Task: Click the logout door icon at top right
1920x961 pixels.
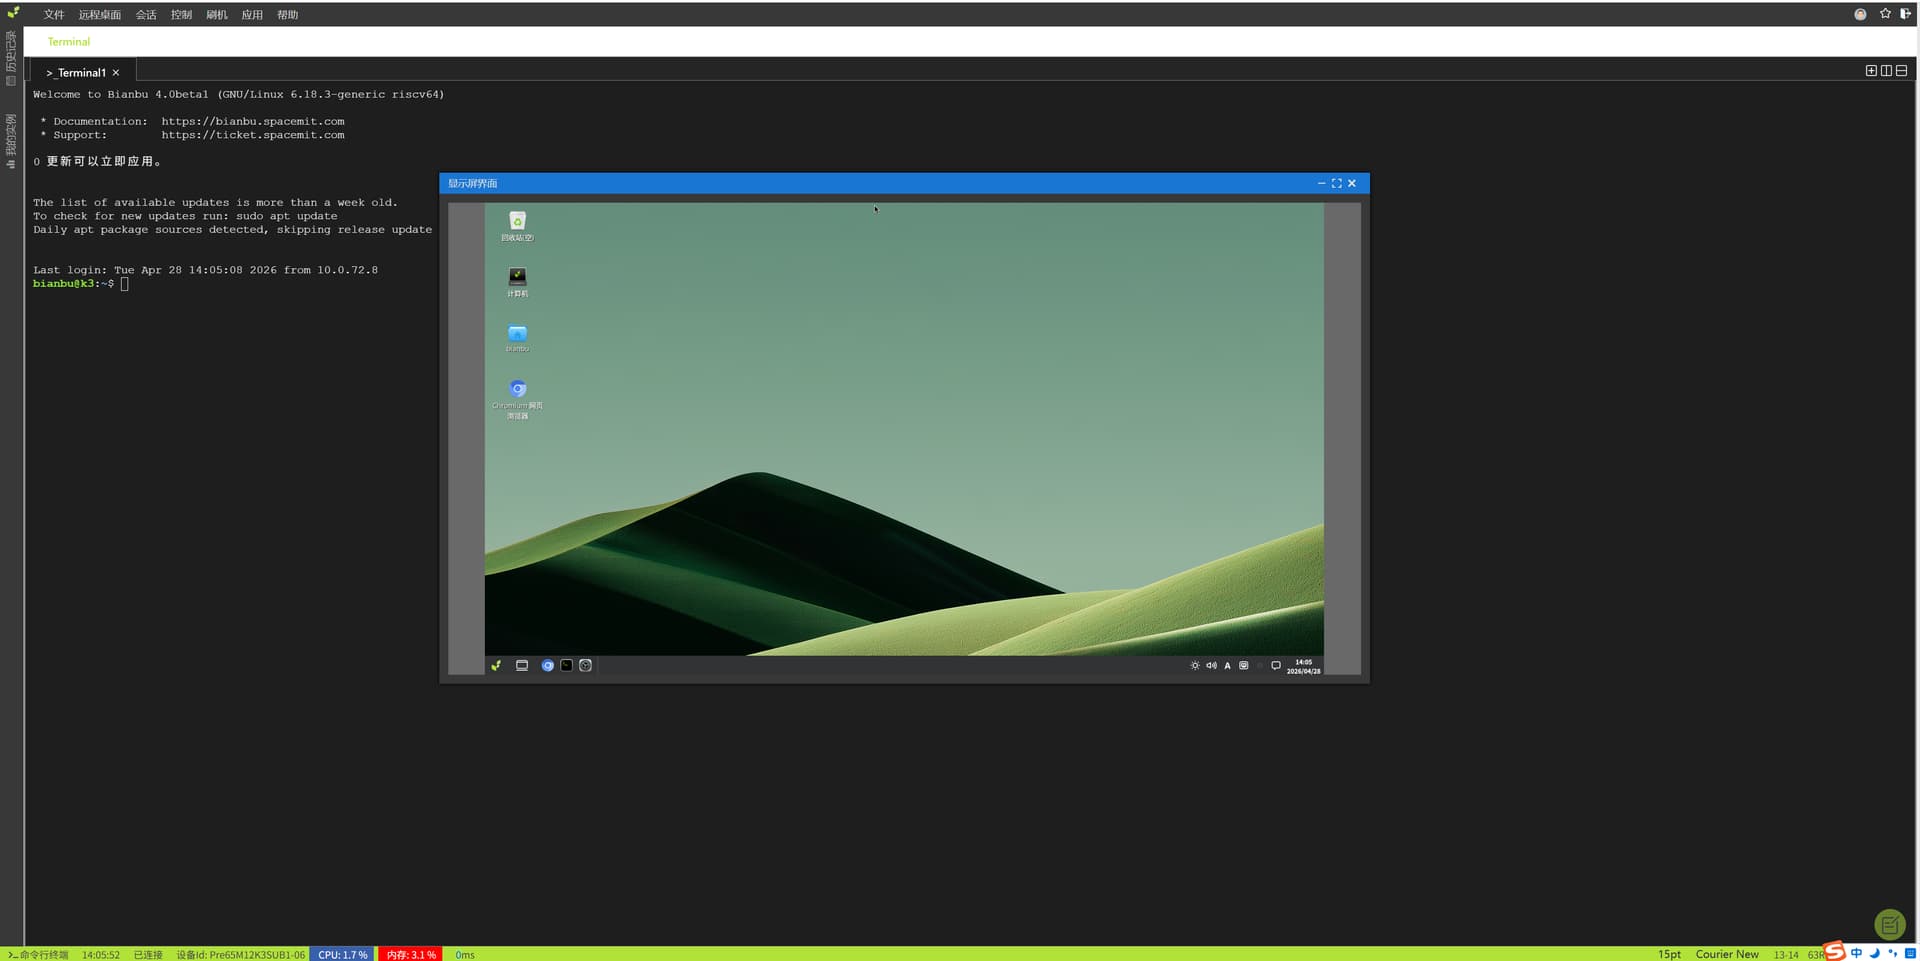Action: point(1905,14)
